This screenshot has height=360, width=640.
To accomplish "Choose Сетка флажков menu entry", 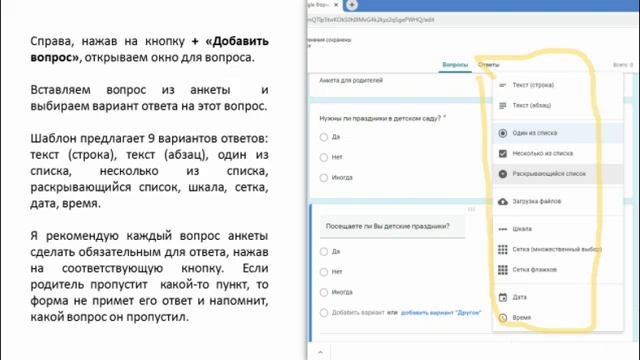I will click(558, 270).
